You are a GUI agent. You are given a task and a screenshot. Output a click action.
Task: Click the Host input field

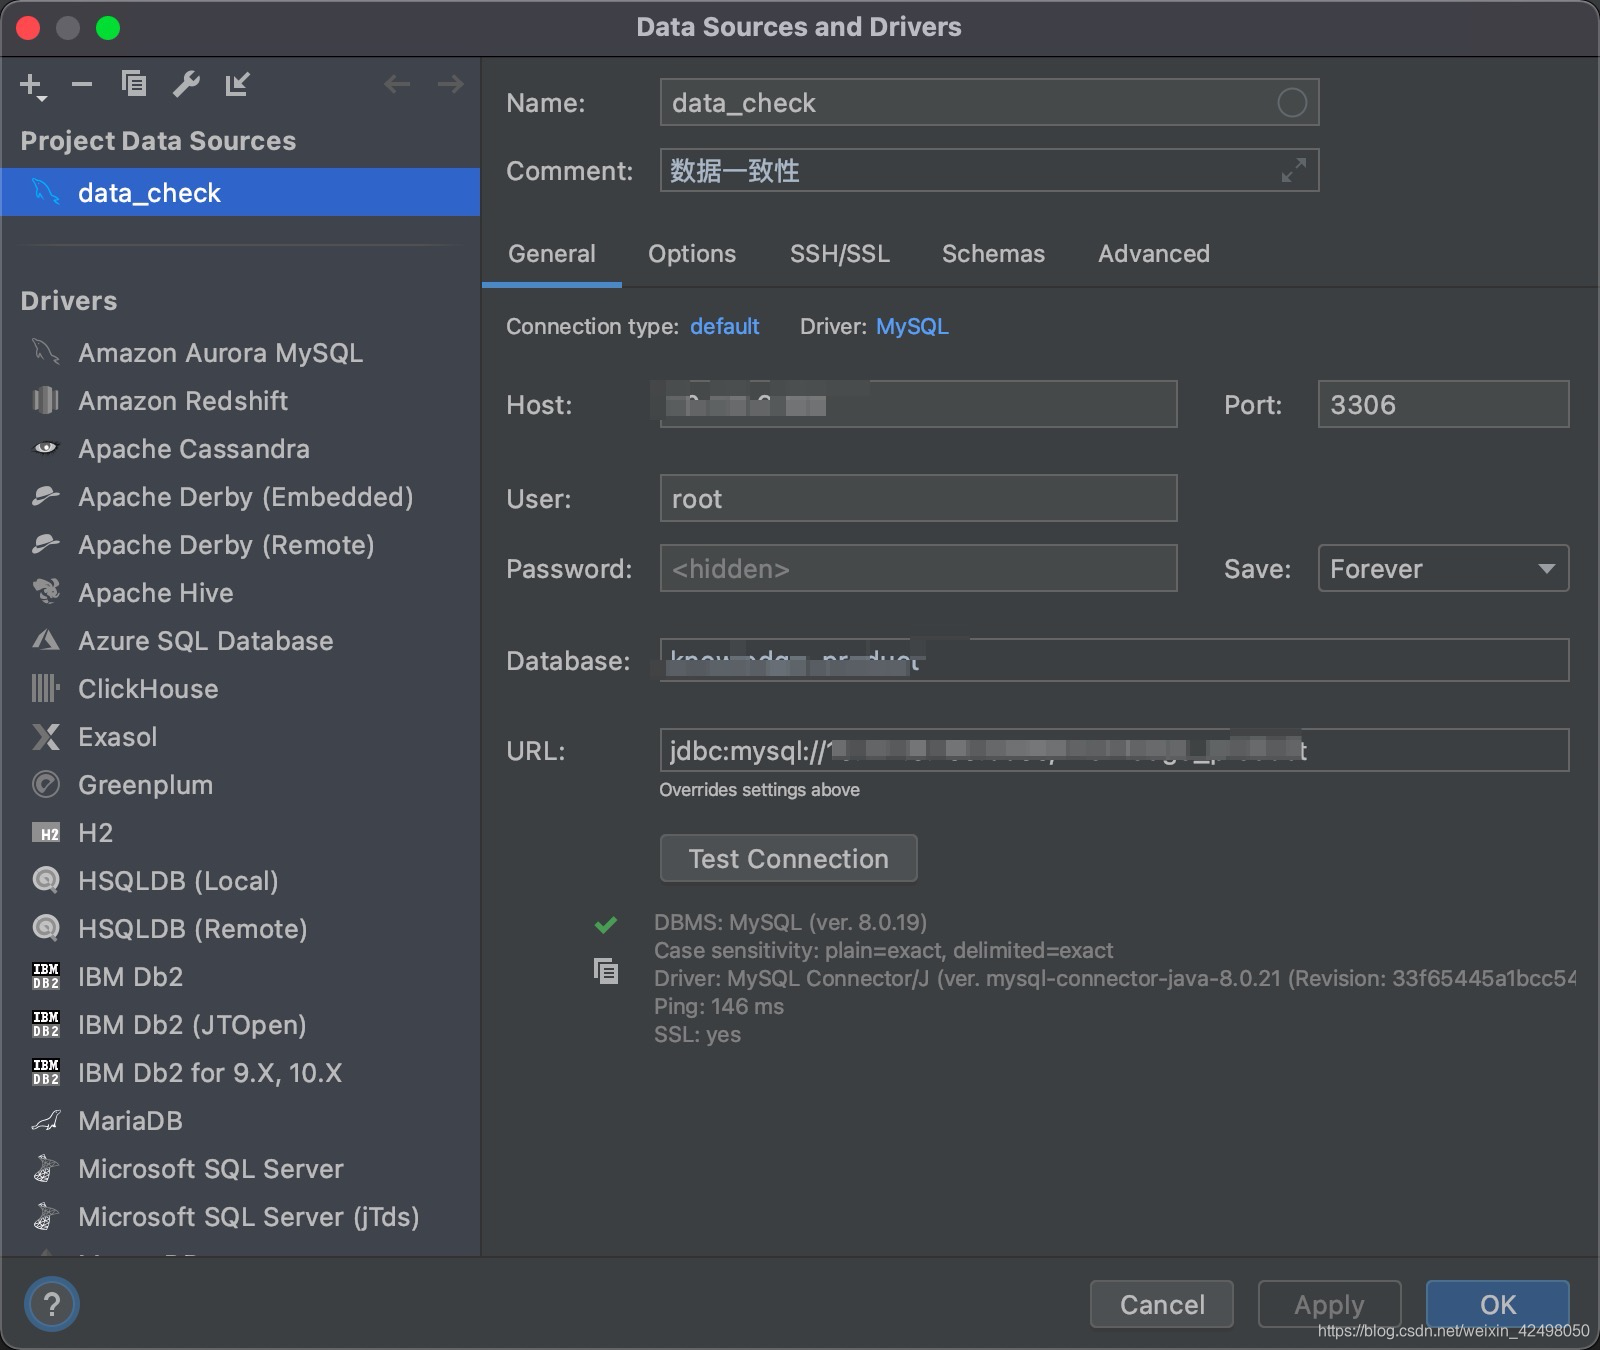click(918, 404)
